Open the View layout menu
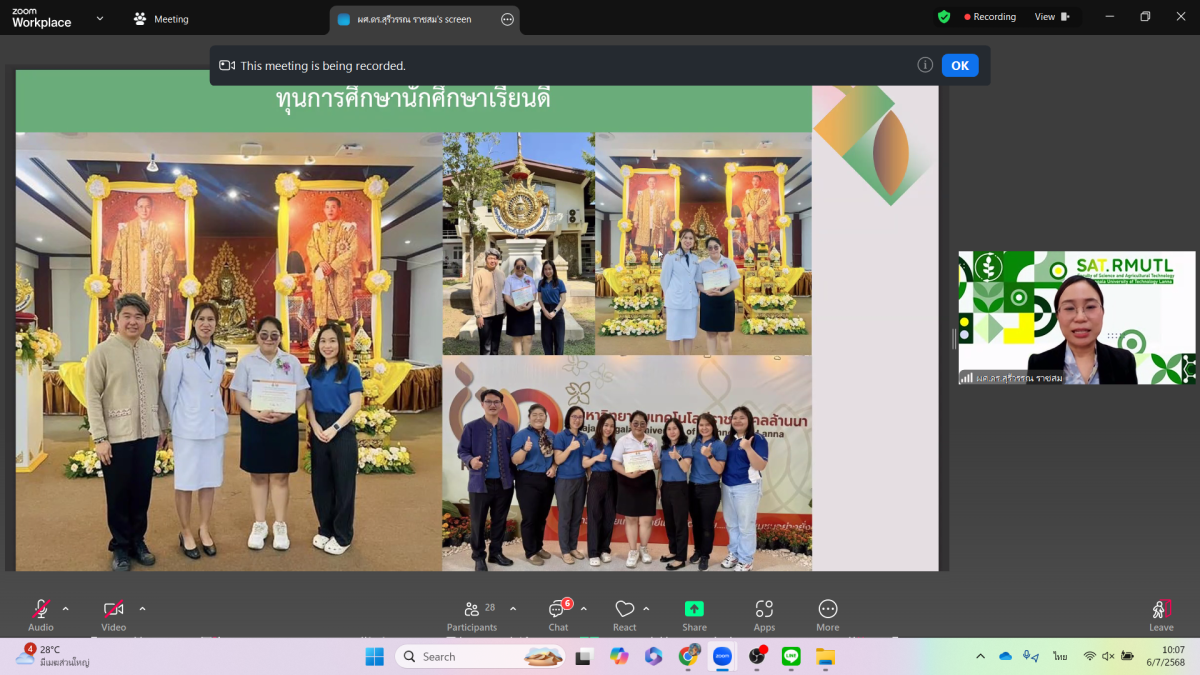This screenshot has width=1200, height=675. tap(1052, 17)
